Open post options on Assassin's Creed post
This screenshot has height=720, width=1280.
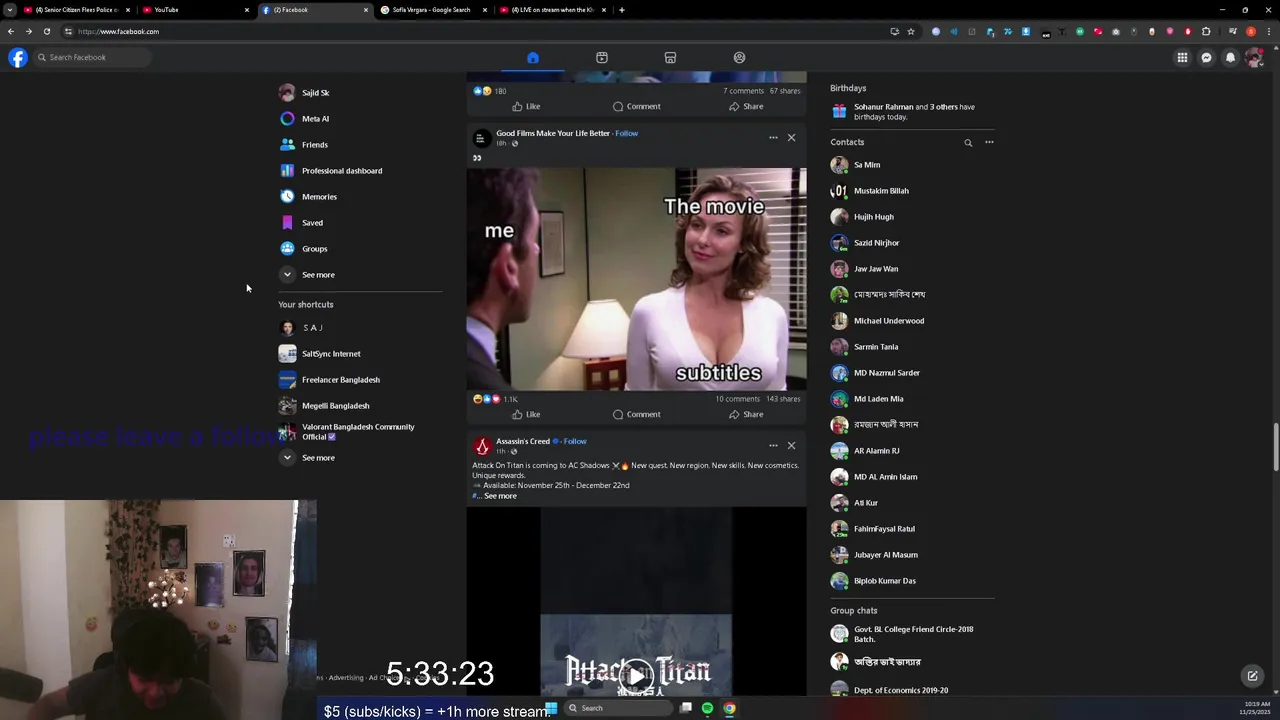click(773, 446)
